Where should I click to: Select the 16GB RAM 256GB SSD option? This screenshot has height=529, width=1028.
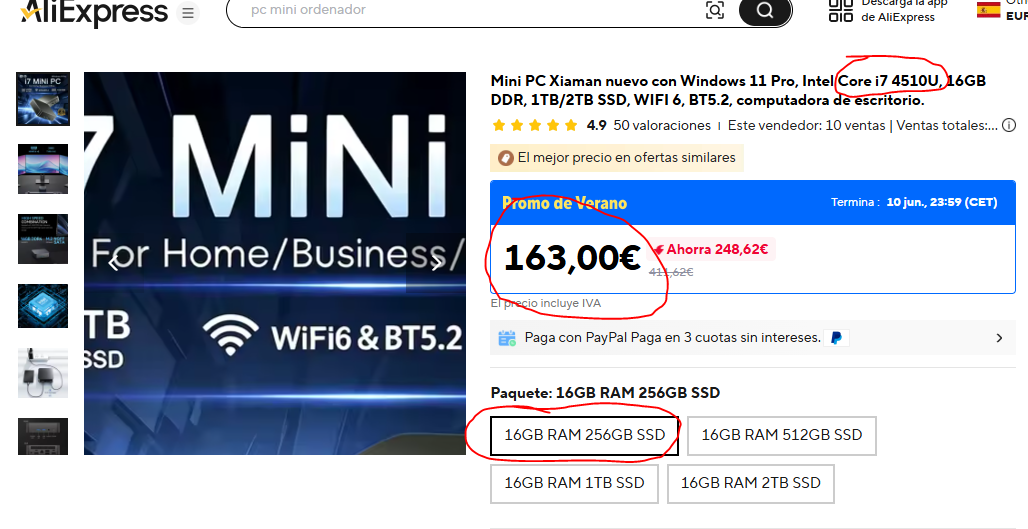point(584,435)
